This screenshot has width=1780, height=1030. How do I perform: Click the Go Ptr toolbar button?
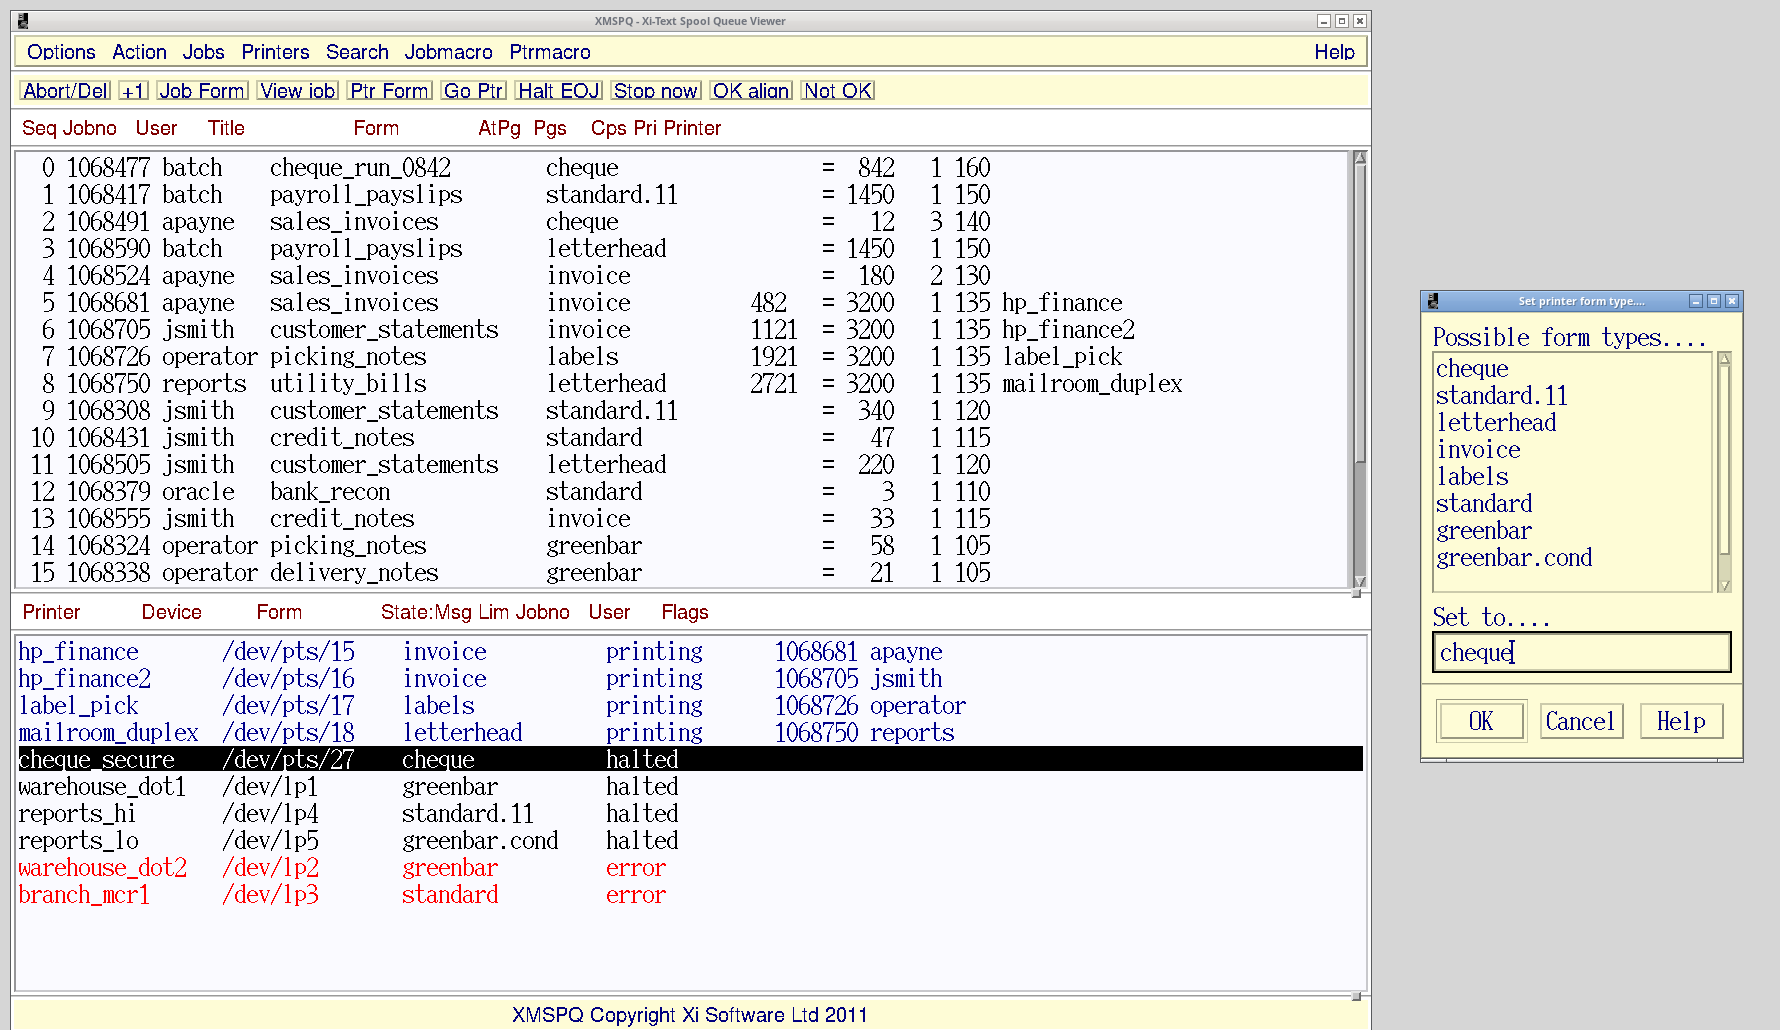[473, 91]
